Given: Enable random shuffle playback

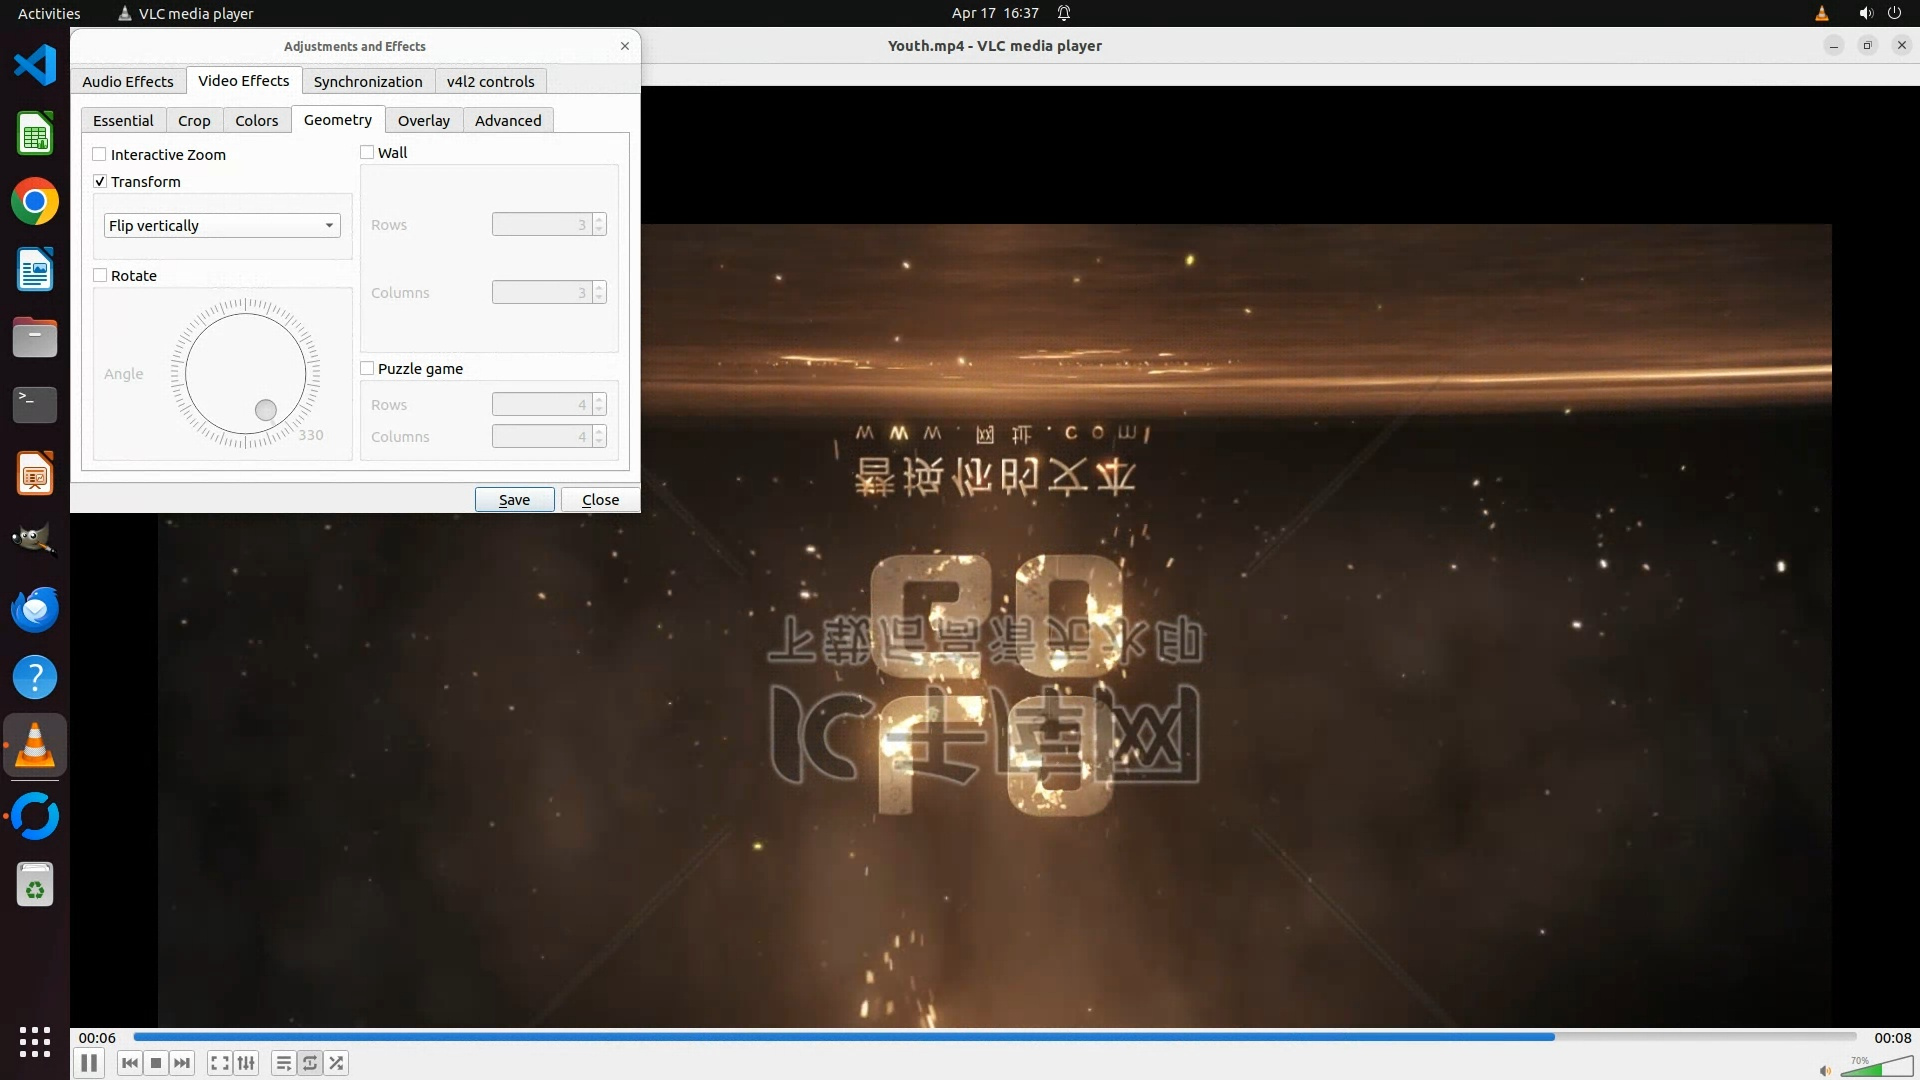Looking at the screenshot, I should 337,1063.
